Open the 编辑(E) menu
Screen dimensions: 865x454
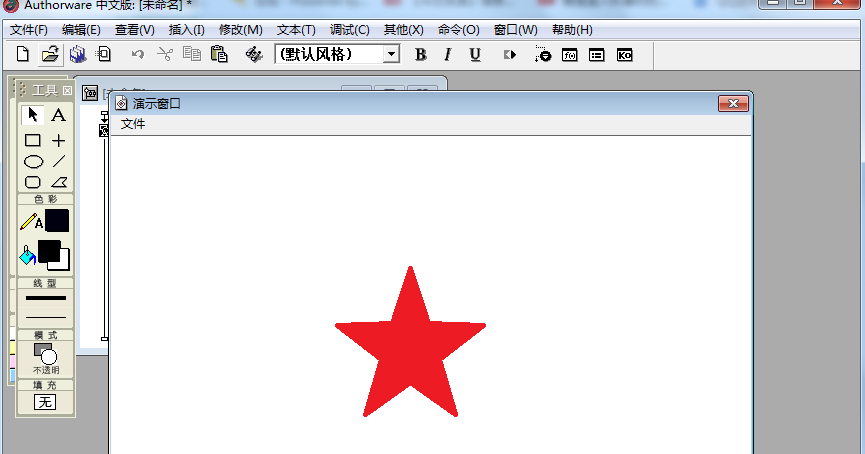[81, 30]
